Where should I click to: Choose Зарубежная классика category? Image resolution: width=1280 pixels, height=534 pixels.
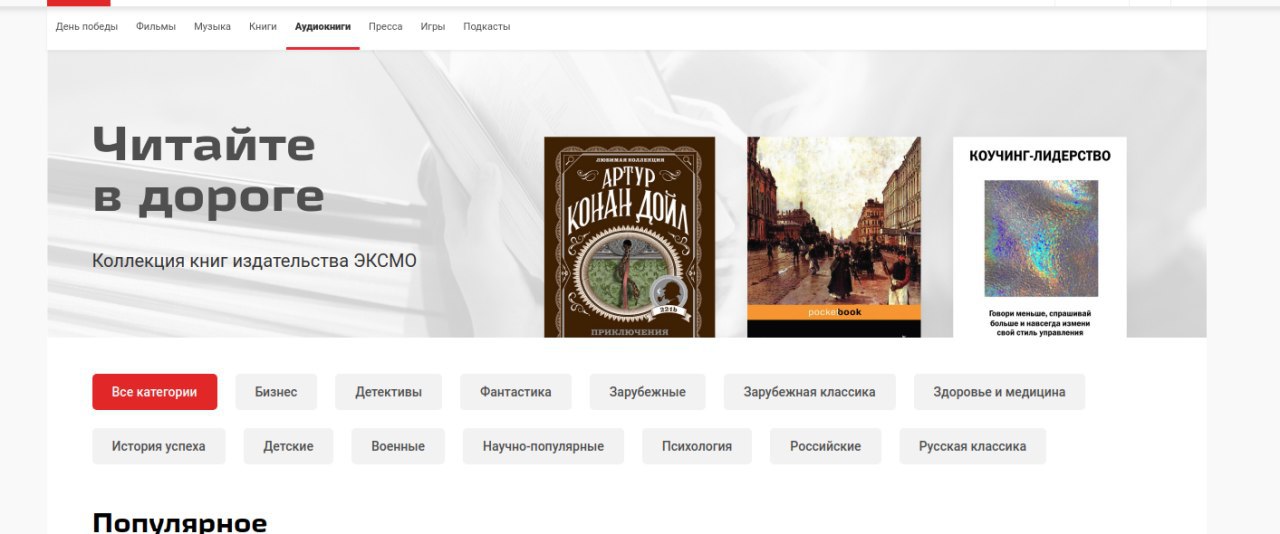point(810,392)
